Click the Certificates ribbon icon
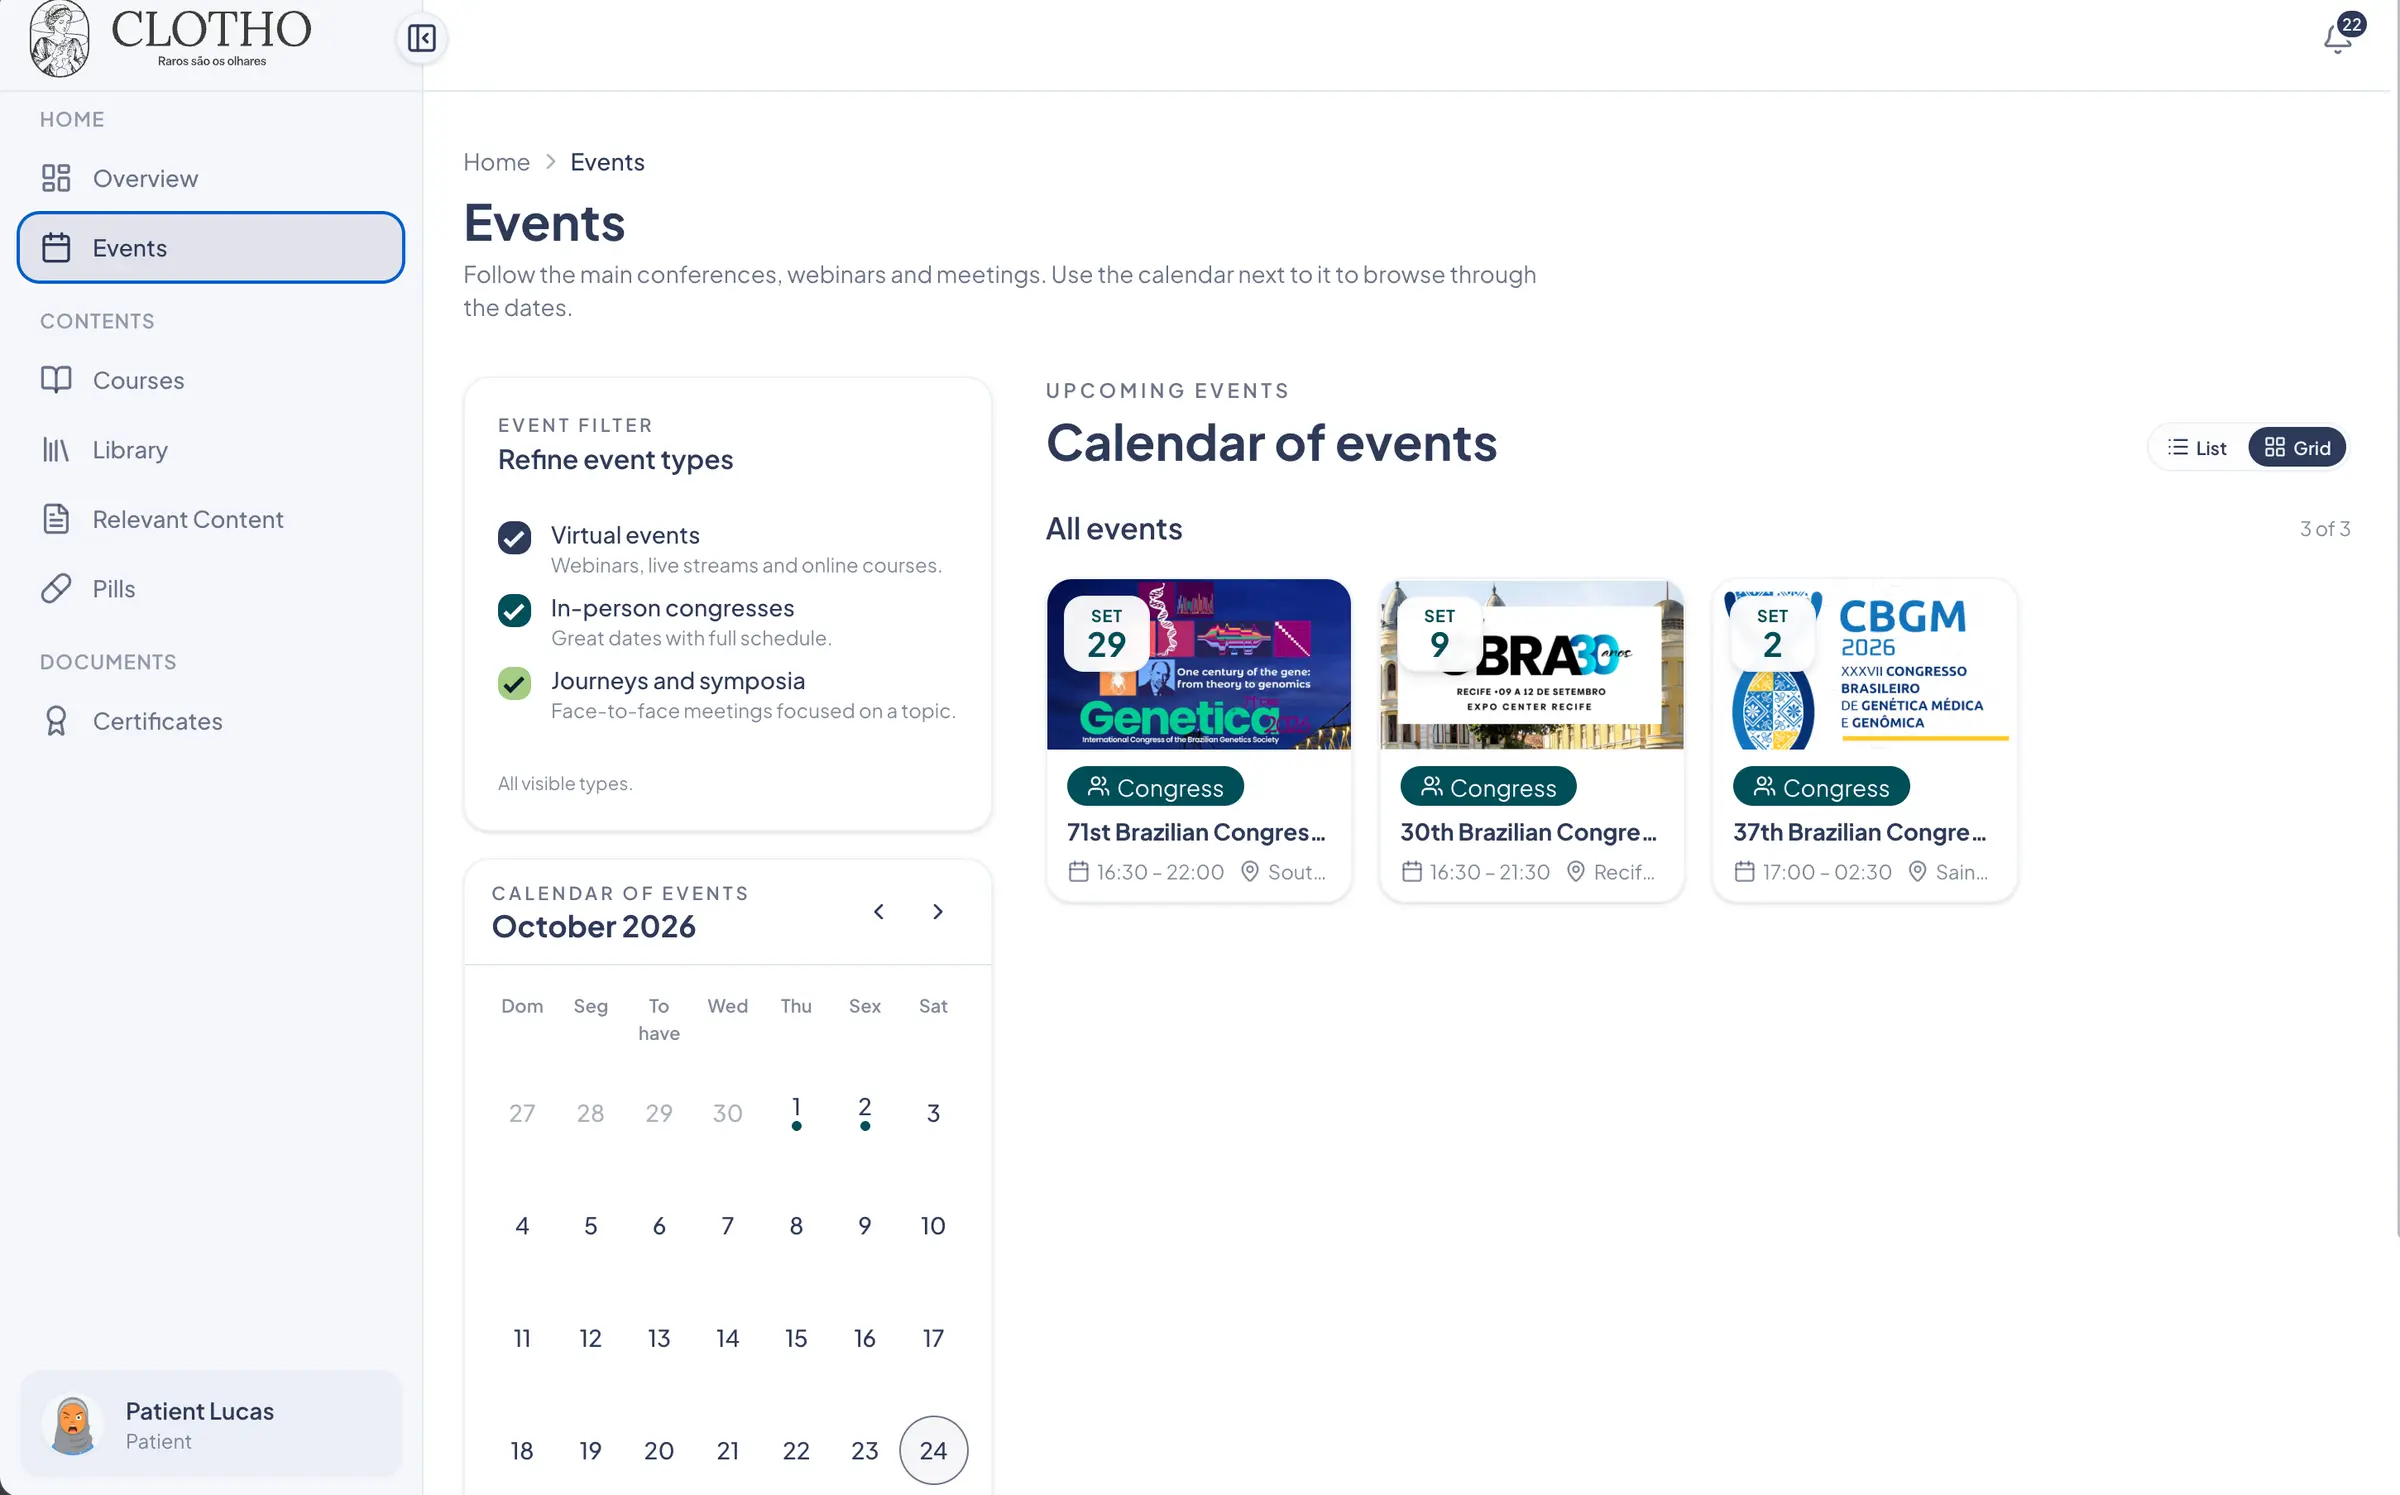This screenshot has width=2400, height=1495. [x=56, y=721]
